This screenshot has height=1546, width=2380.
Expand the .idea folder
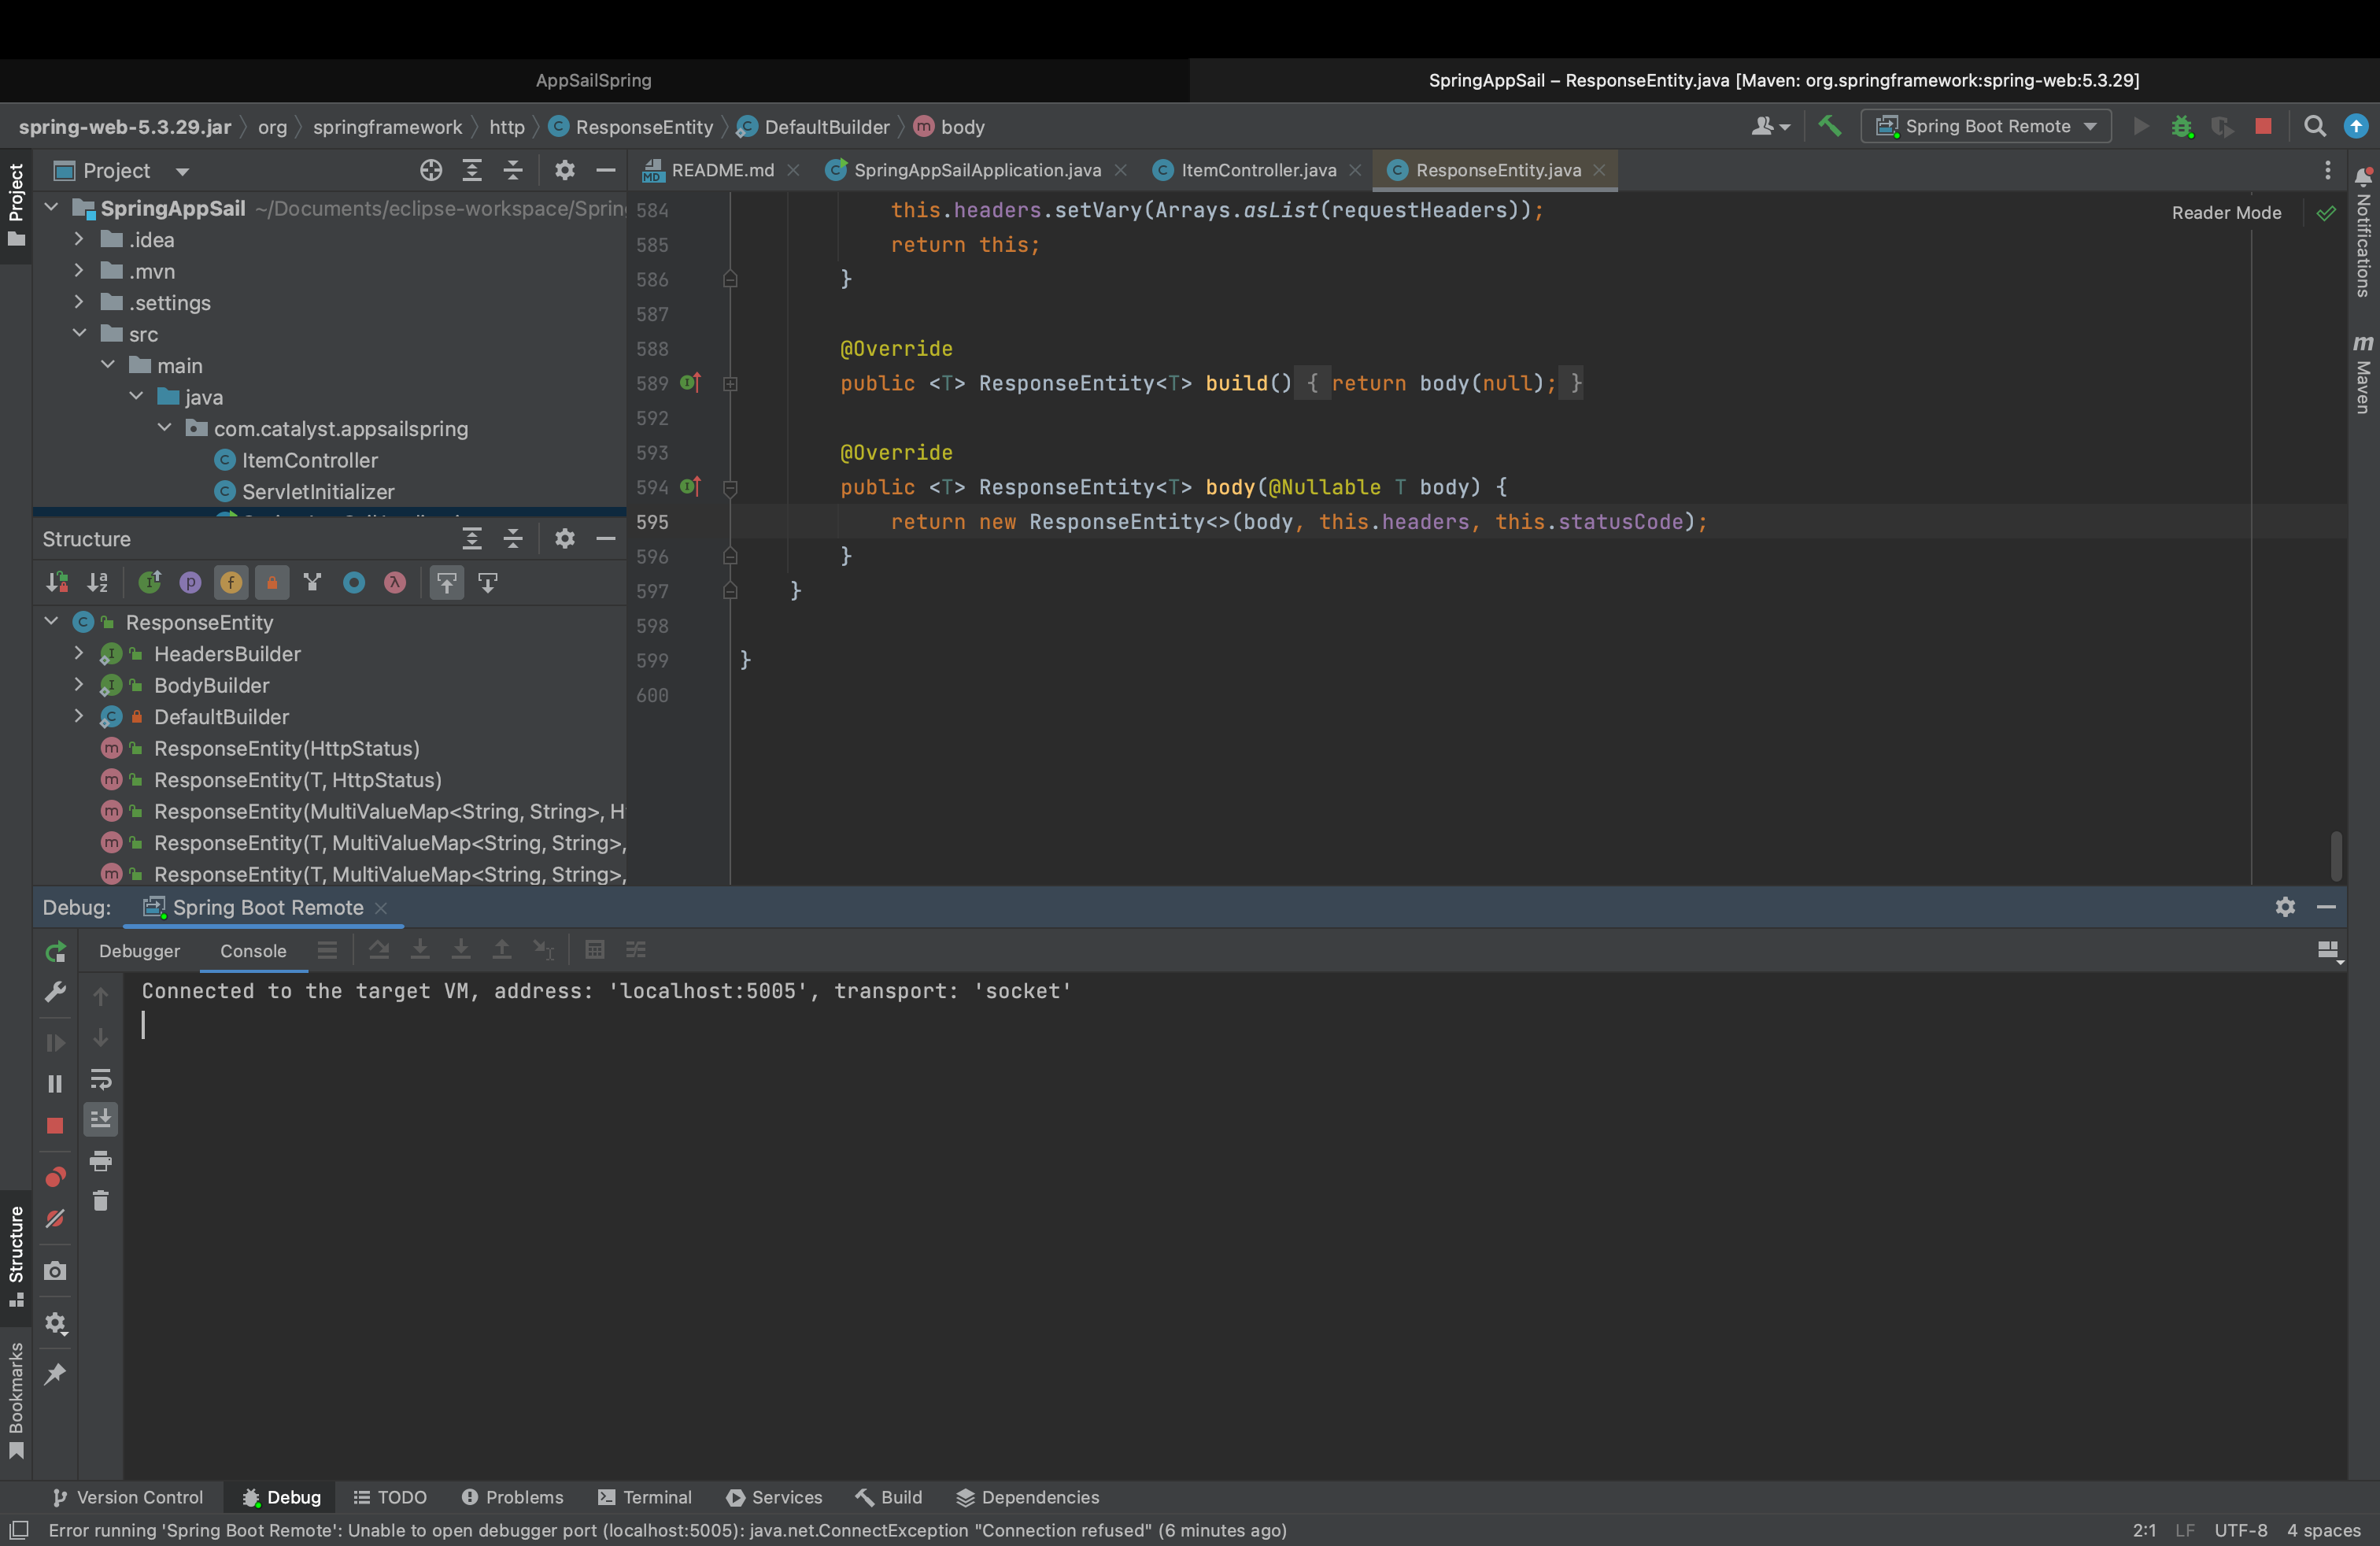tap(79, 240)
